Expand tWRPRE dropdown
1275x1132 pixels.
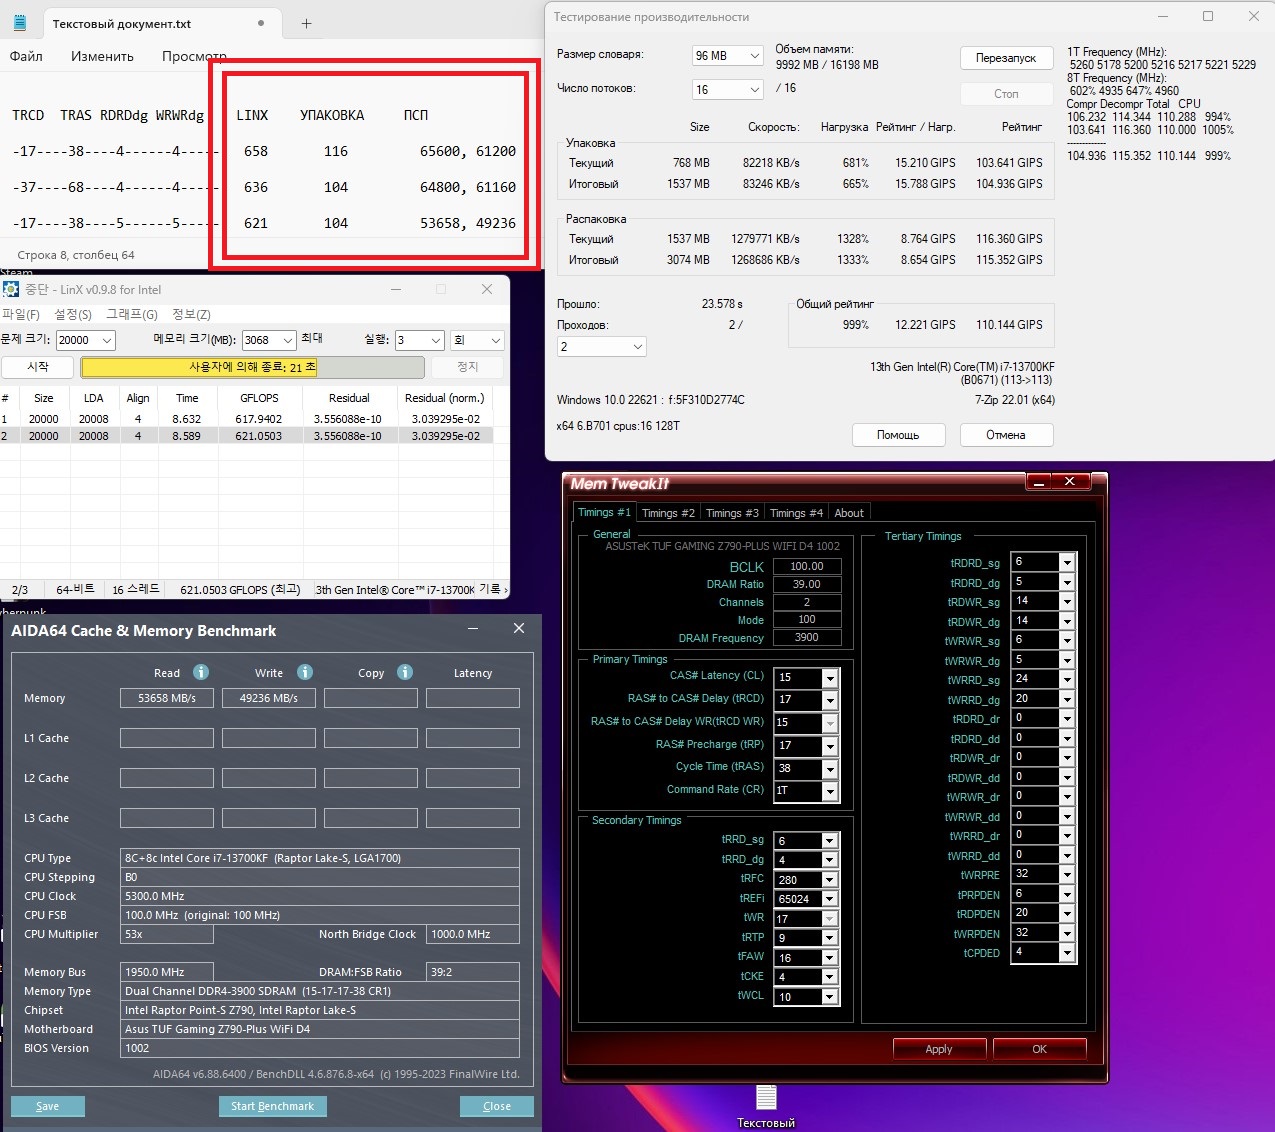point(1066,874)
